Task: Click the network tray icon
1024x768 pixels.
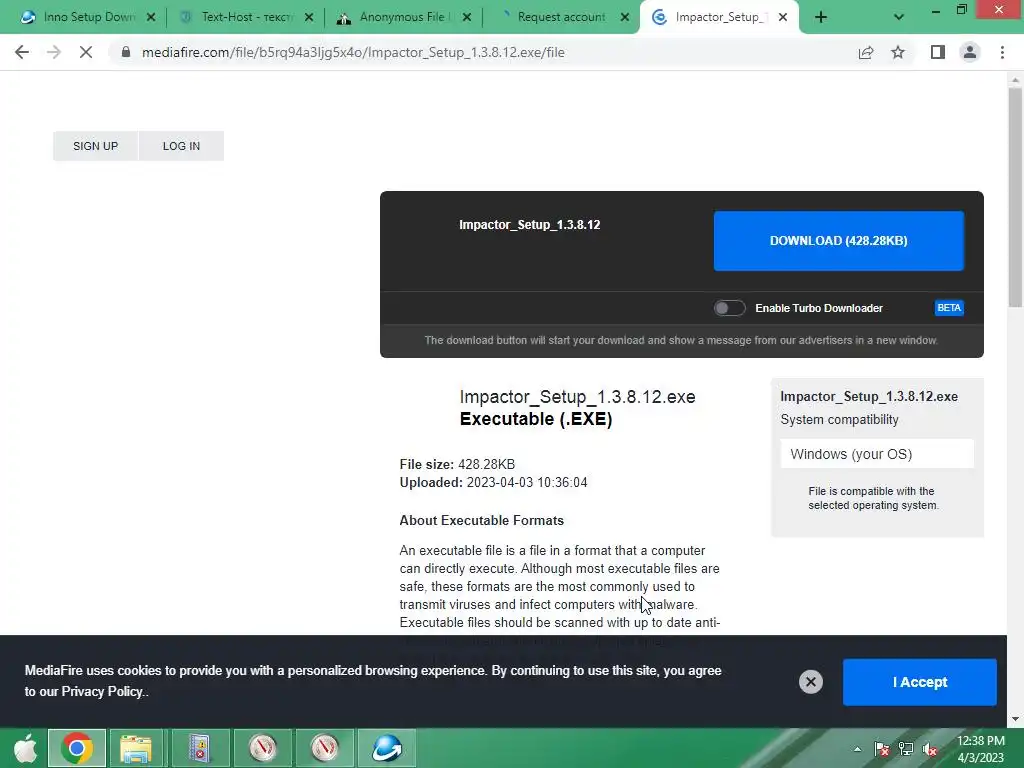Action: coord(906,749)
